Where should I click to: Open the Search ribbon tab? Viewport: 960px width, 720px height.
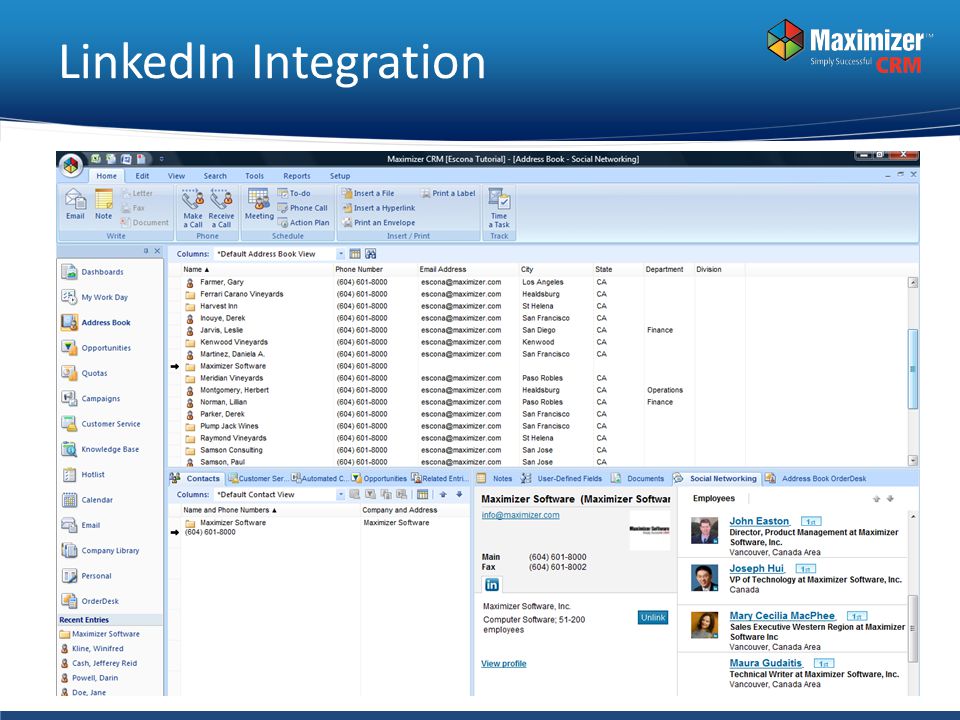tap(215, 176)
